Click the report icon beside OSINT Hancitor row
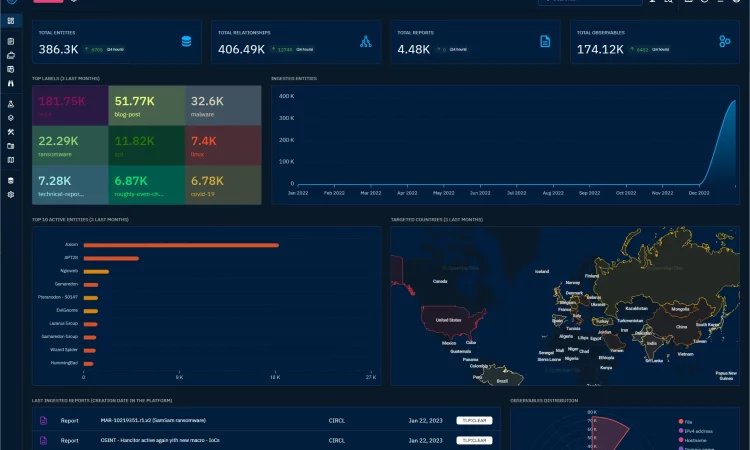 click(x=44, y=440)
